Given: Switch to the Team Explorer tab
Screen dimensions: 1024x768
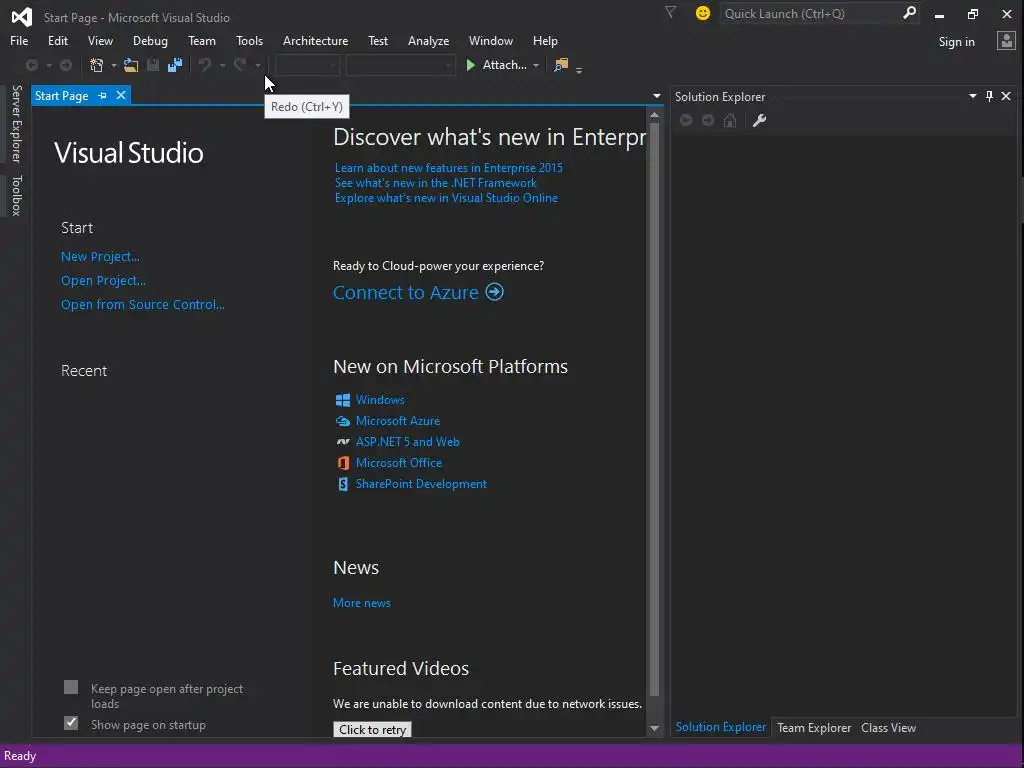Looking at the screenshot, I should (814, 728).
